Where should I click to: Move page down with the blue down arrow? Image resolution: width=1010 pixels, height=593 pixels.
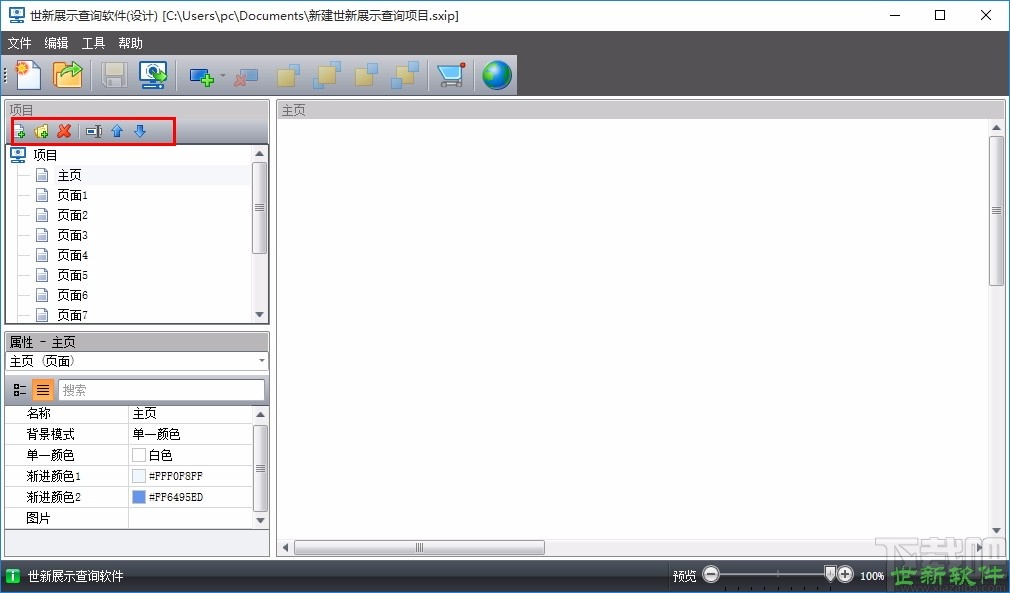140,131
